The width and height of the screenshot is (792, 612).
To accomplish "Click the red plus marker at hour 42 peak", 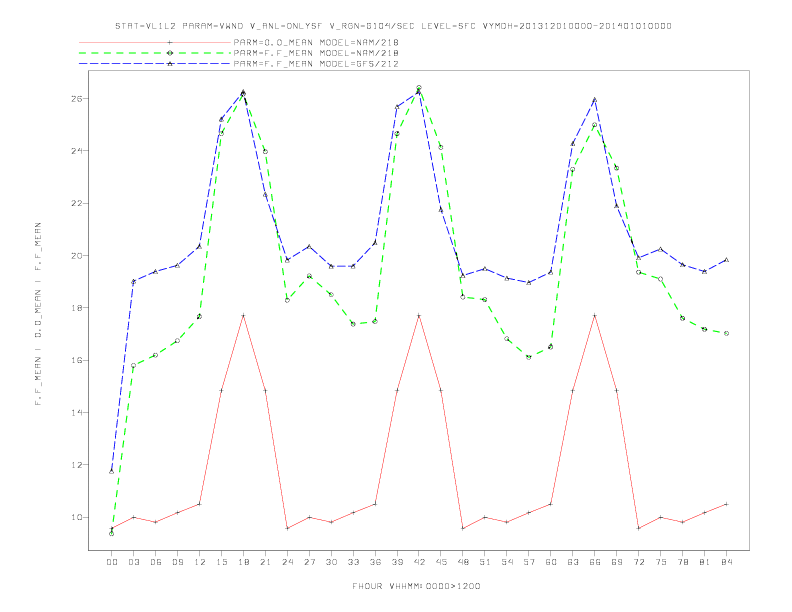I will click(419, 316).
